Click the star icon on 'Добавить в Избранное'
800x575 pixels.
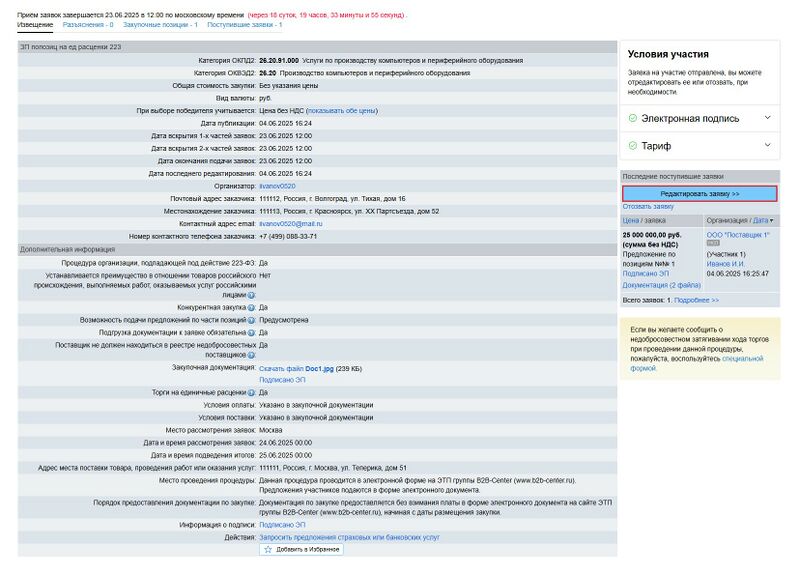pyautogui.click(x=267, y=549)
